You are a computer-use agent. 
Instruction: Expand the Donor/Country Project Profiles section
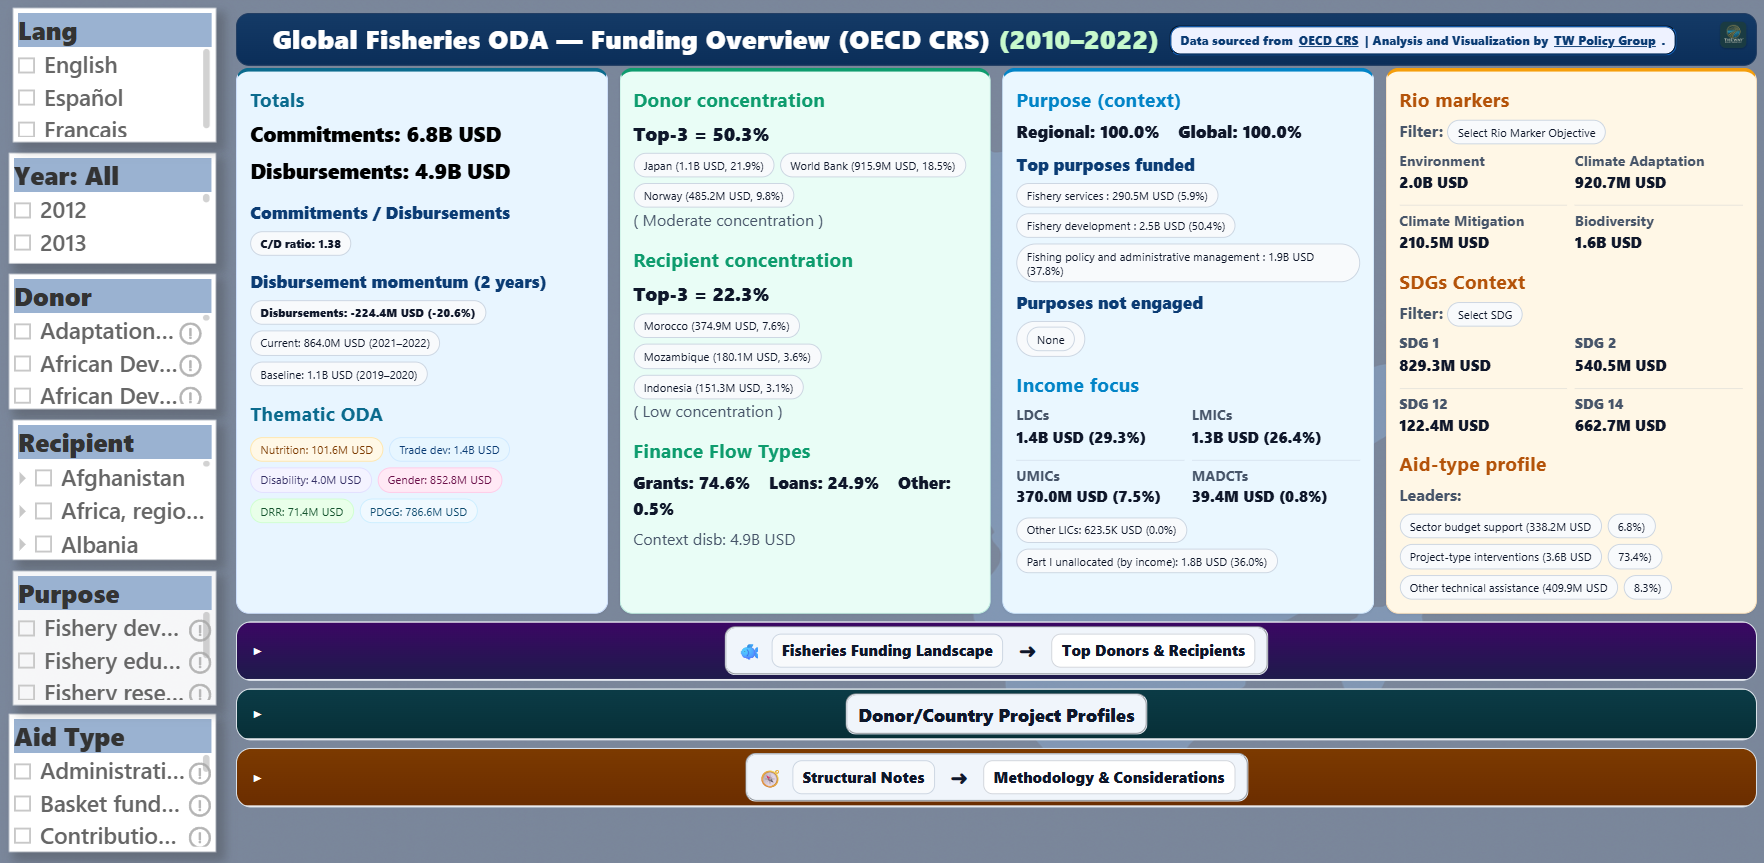[x=257, y=715]
